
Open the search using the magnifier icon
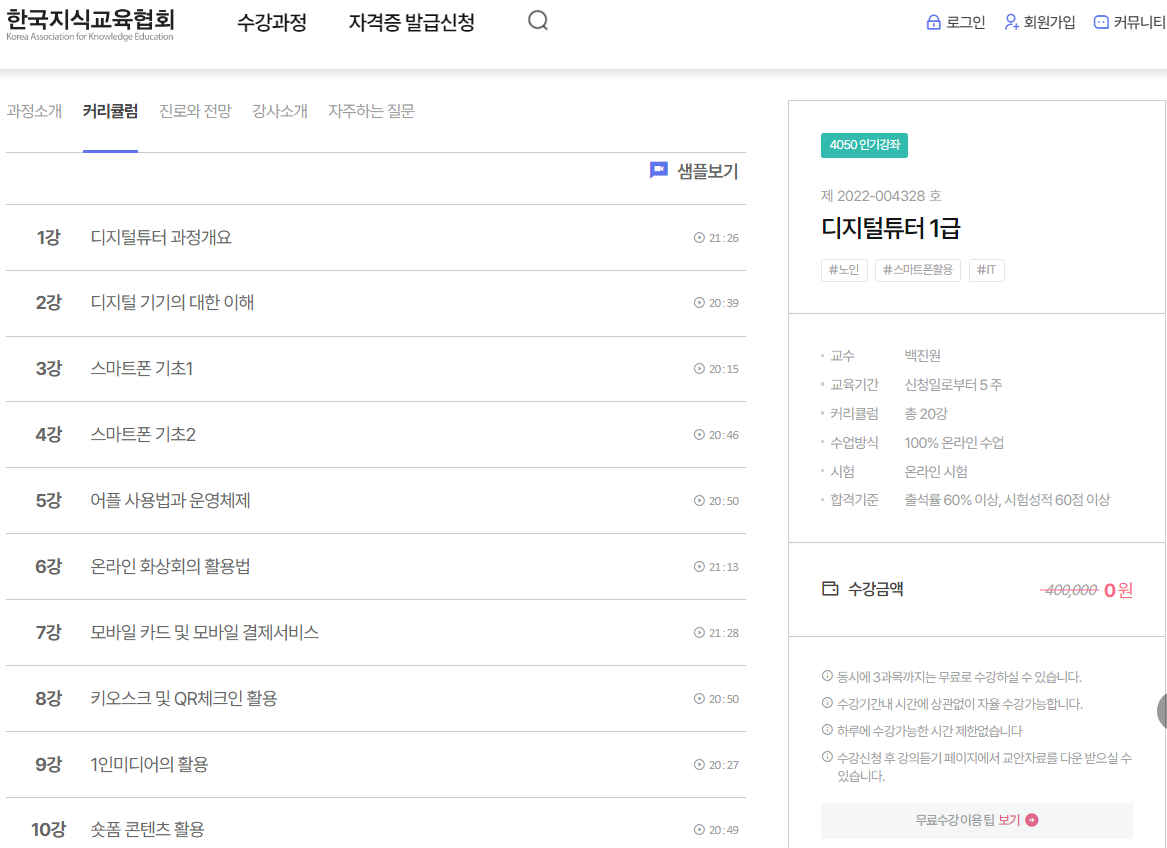coord(537,19)
